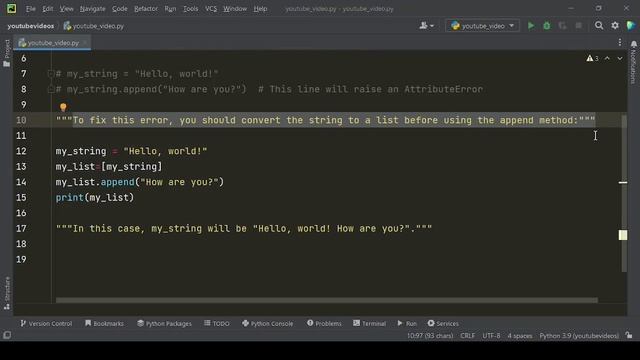
Task: Collapse comment fold marker on line 7
Action: [x=51, y=74]
